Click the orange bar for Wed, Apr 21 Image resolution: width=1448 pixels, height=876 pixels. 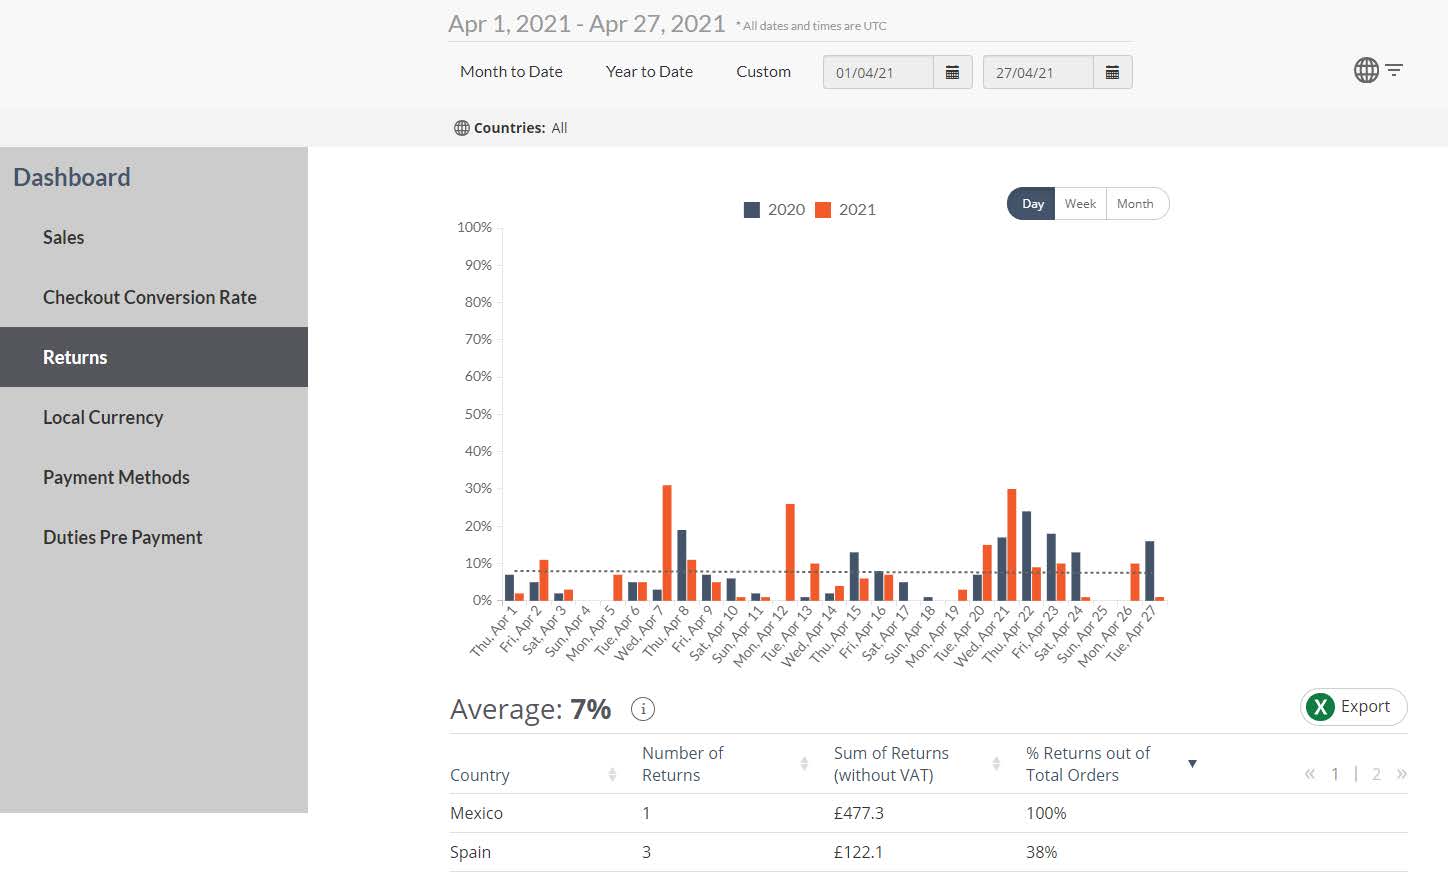coord(1012,545)
